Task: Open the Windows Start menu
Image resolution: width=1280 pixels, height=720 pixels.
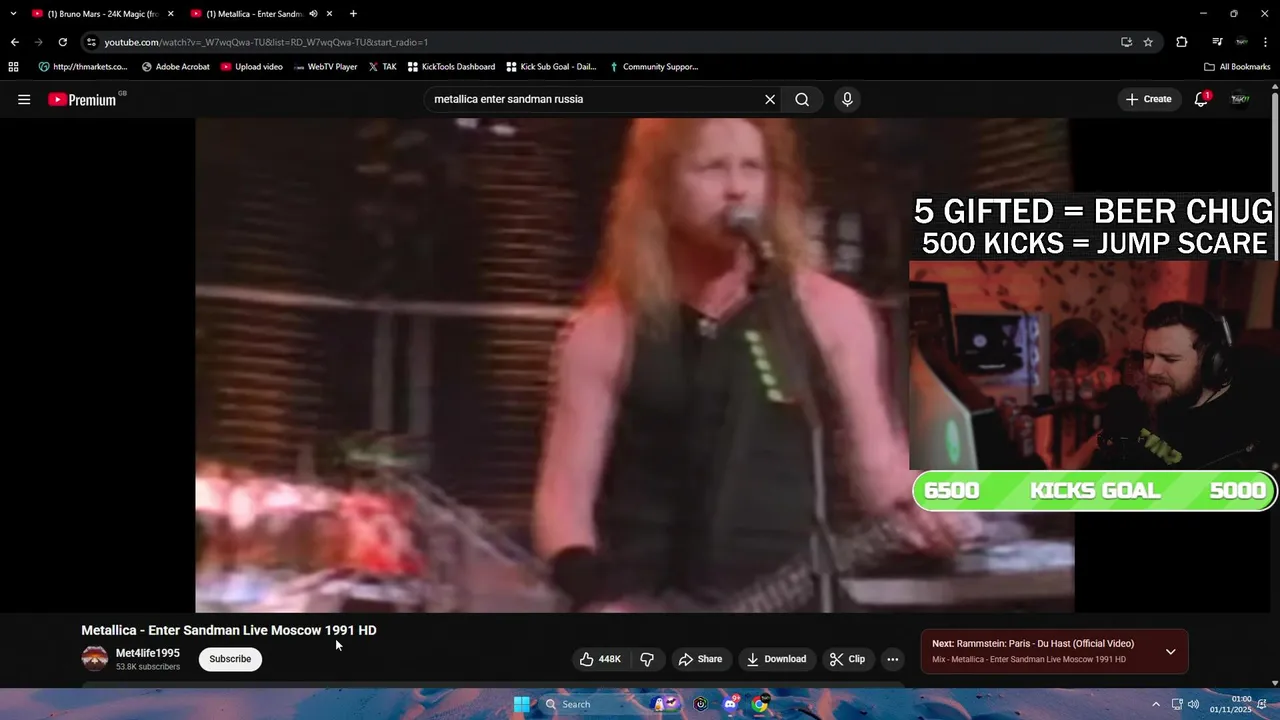Action: (x=521, y=704)
